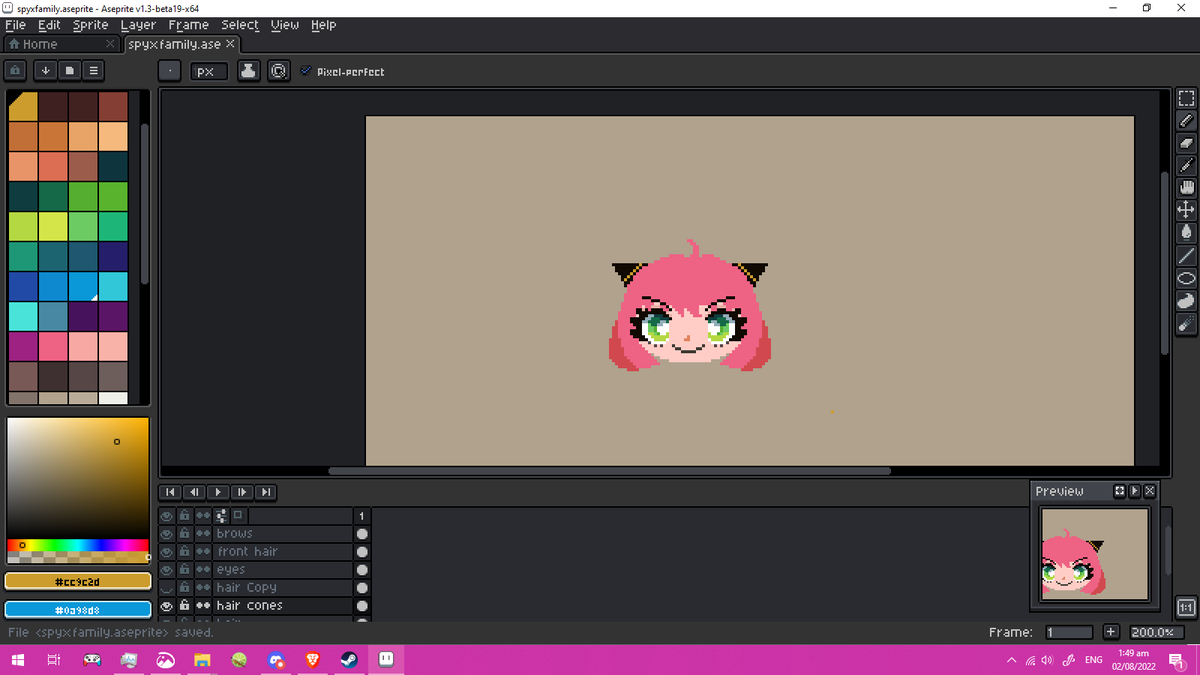Open the File menu
The height and width of the screenshot is (675, 1200).
pos(16,25)
